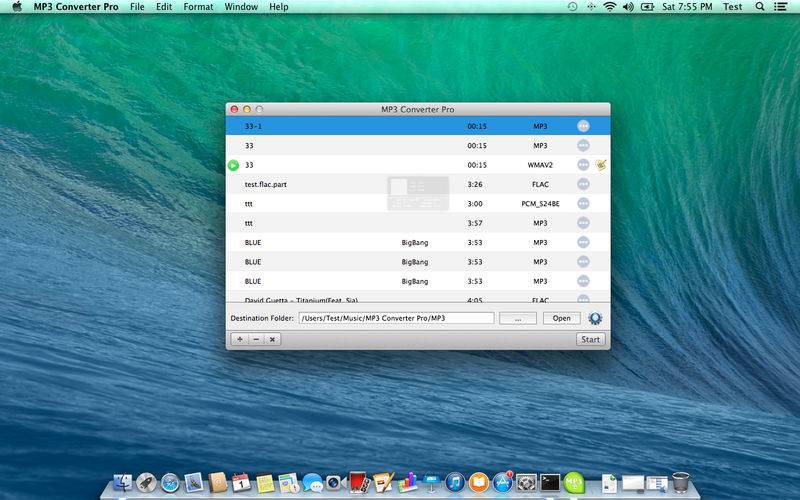800x500 pixels.
Task: Open Messages from the Dock
Action: pyautogui.click(x=312, y=482)
